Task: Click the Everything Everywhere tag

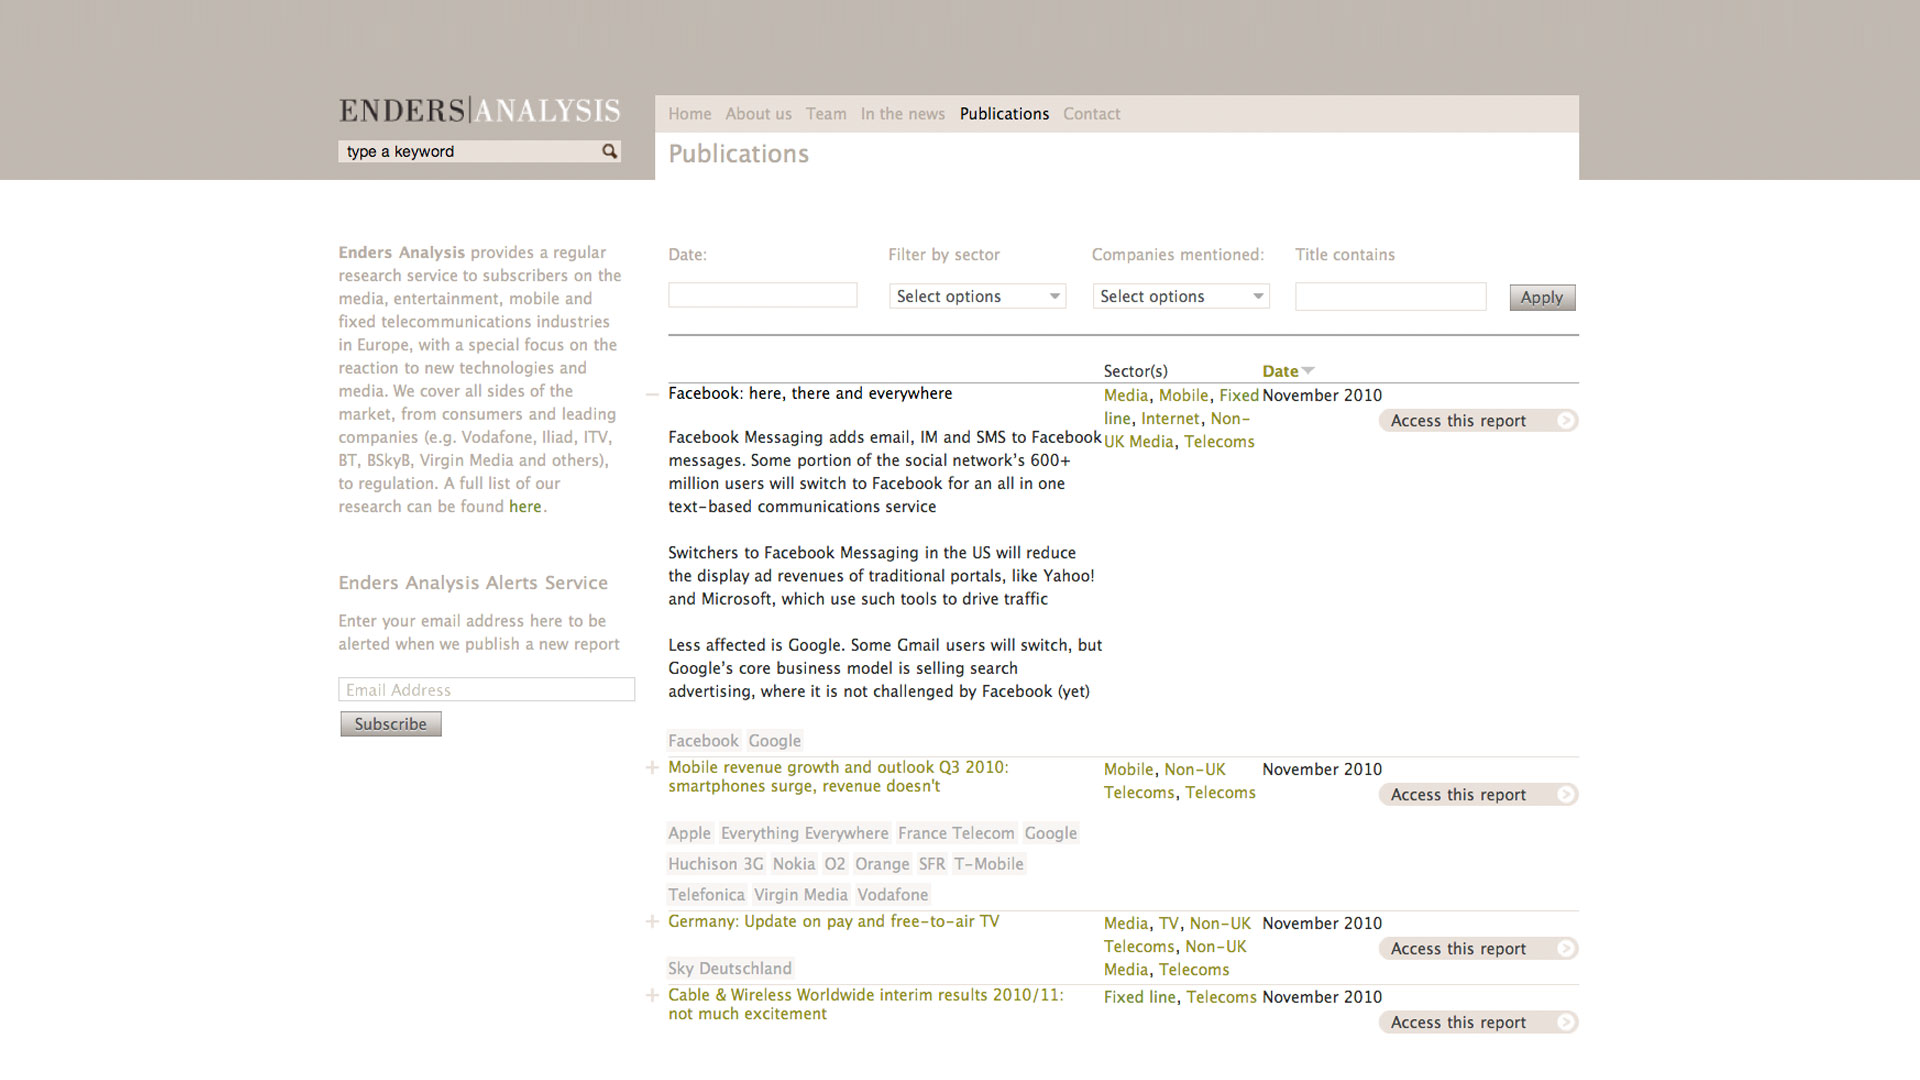Action: point(804,834)
